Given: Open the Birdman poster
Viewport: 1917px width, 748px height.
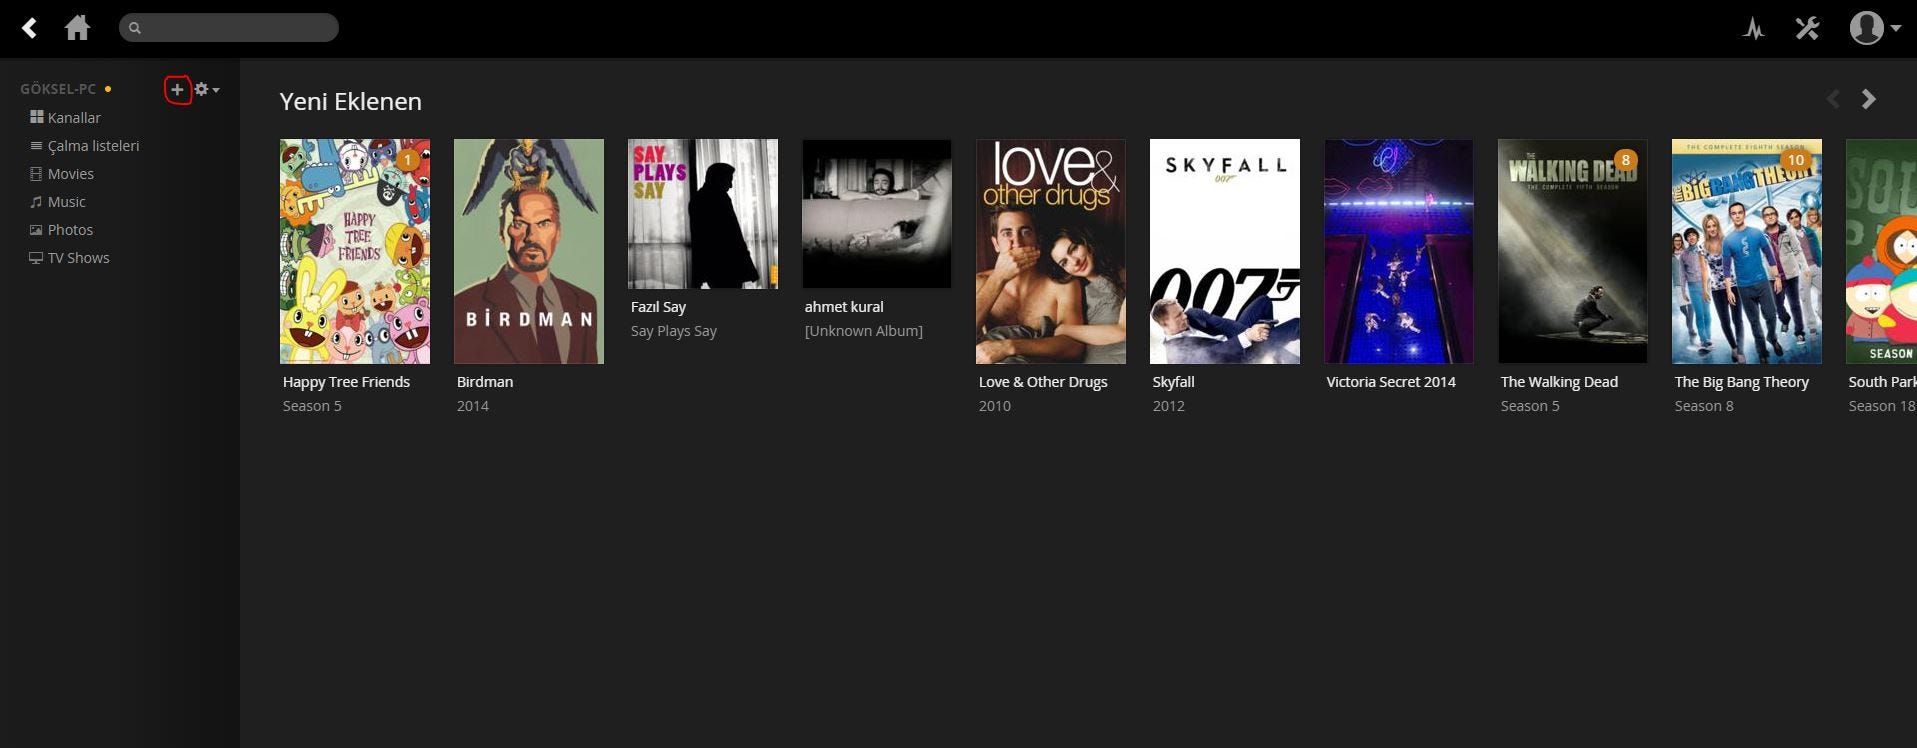Looking at the screenshot, I should coord(529,251).
